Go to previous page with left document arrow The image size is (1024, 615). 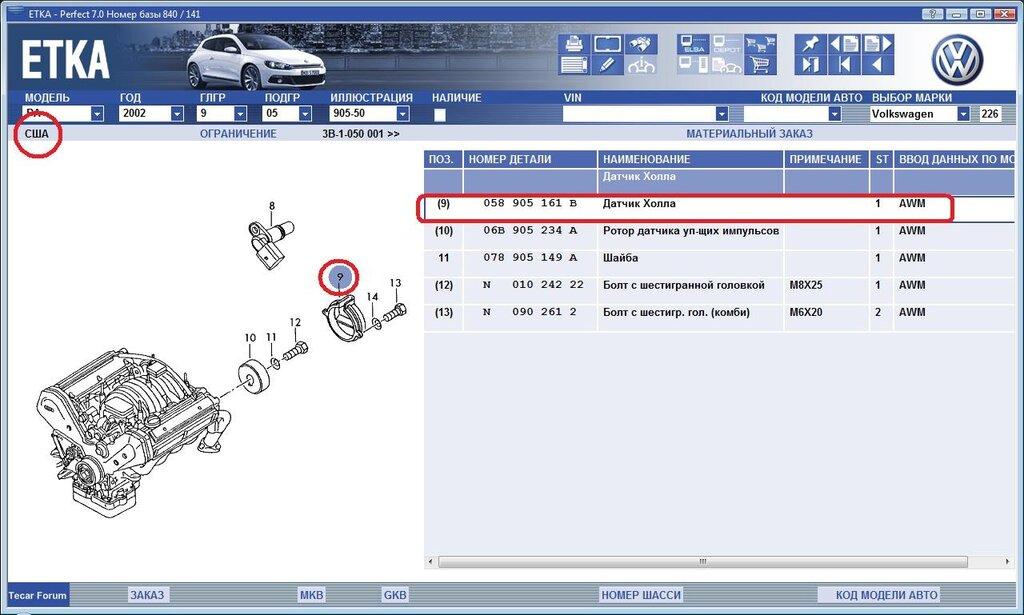[x=844, y=44]
